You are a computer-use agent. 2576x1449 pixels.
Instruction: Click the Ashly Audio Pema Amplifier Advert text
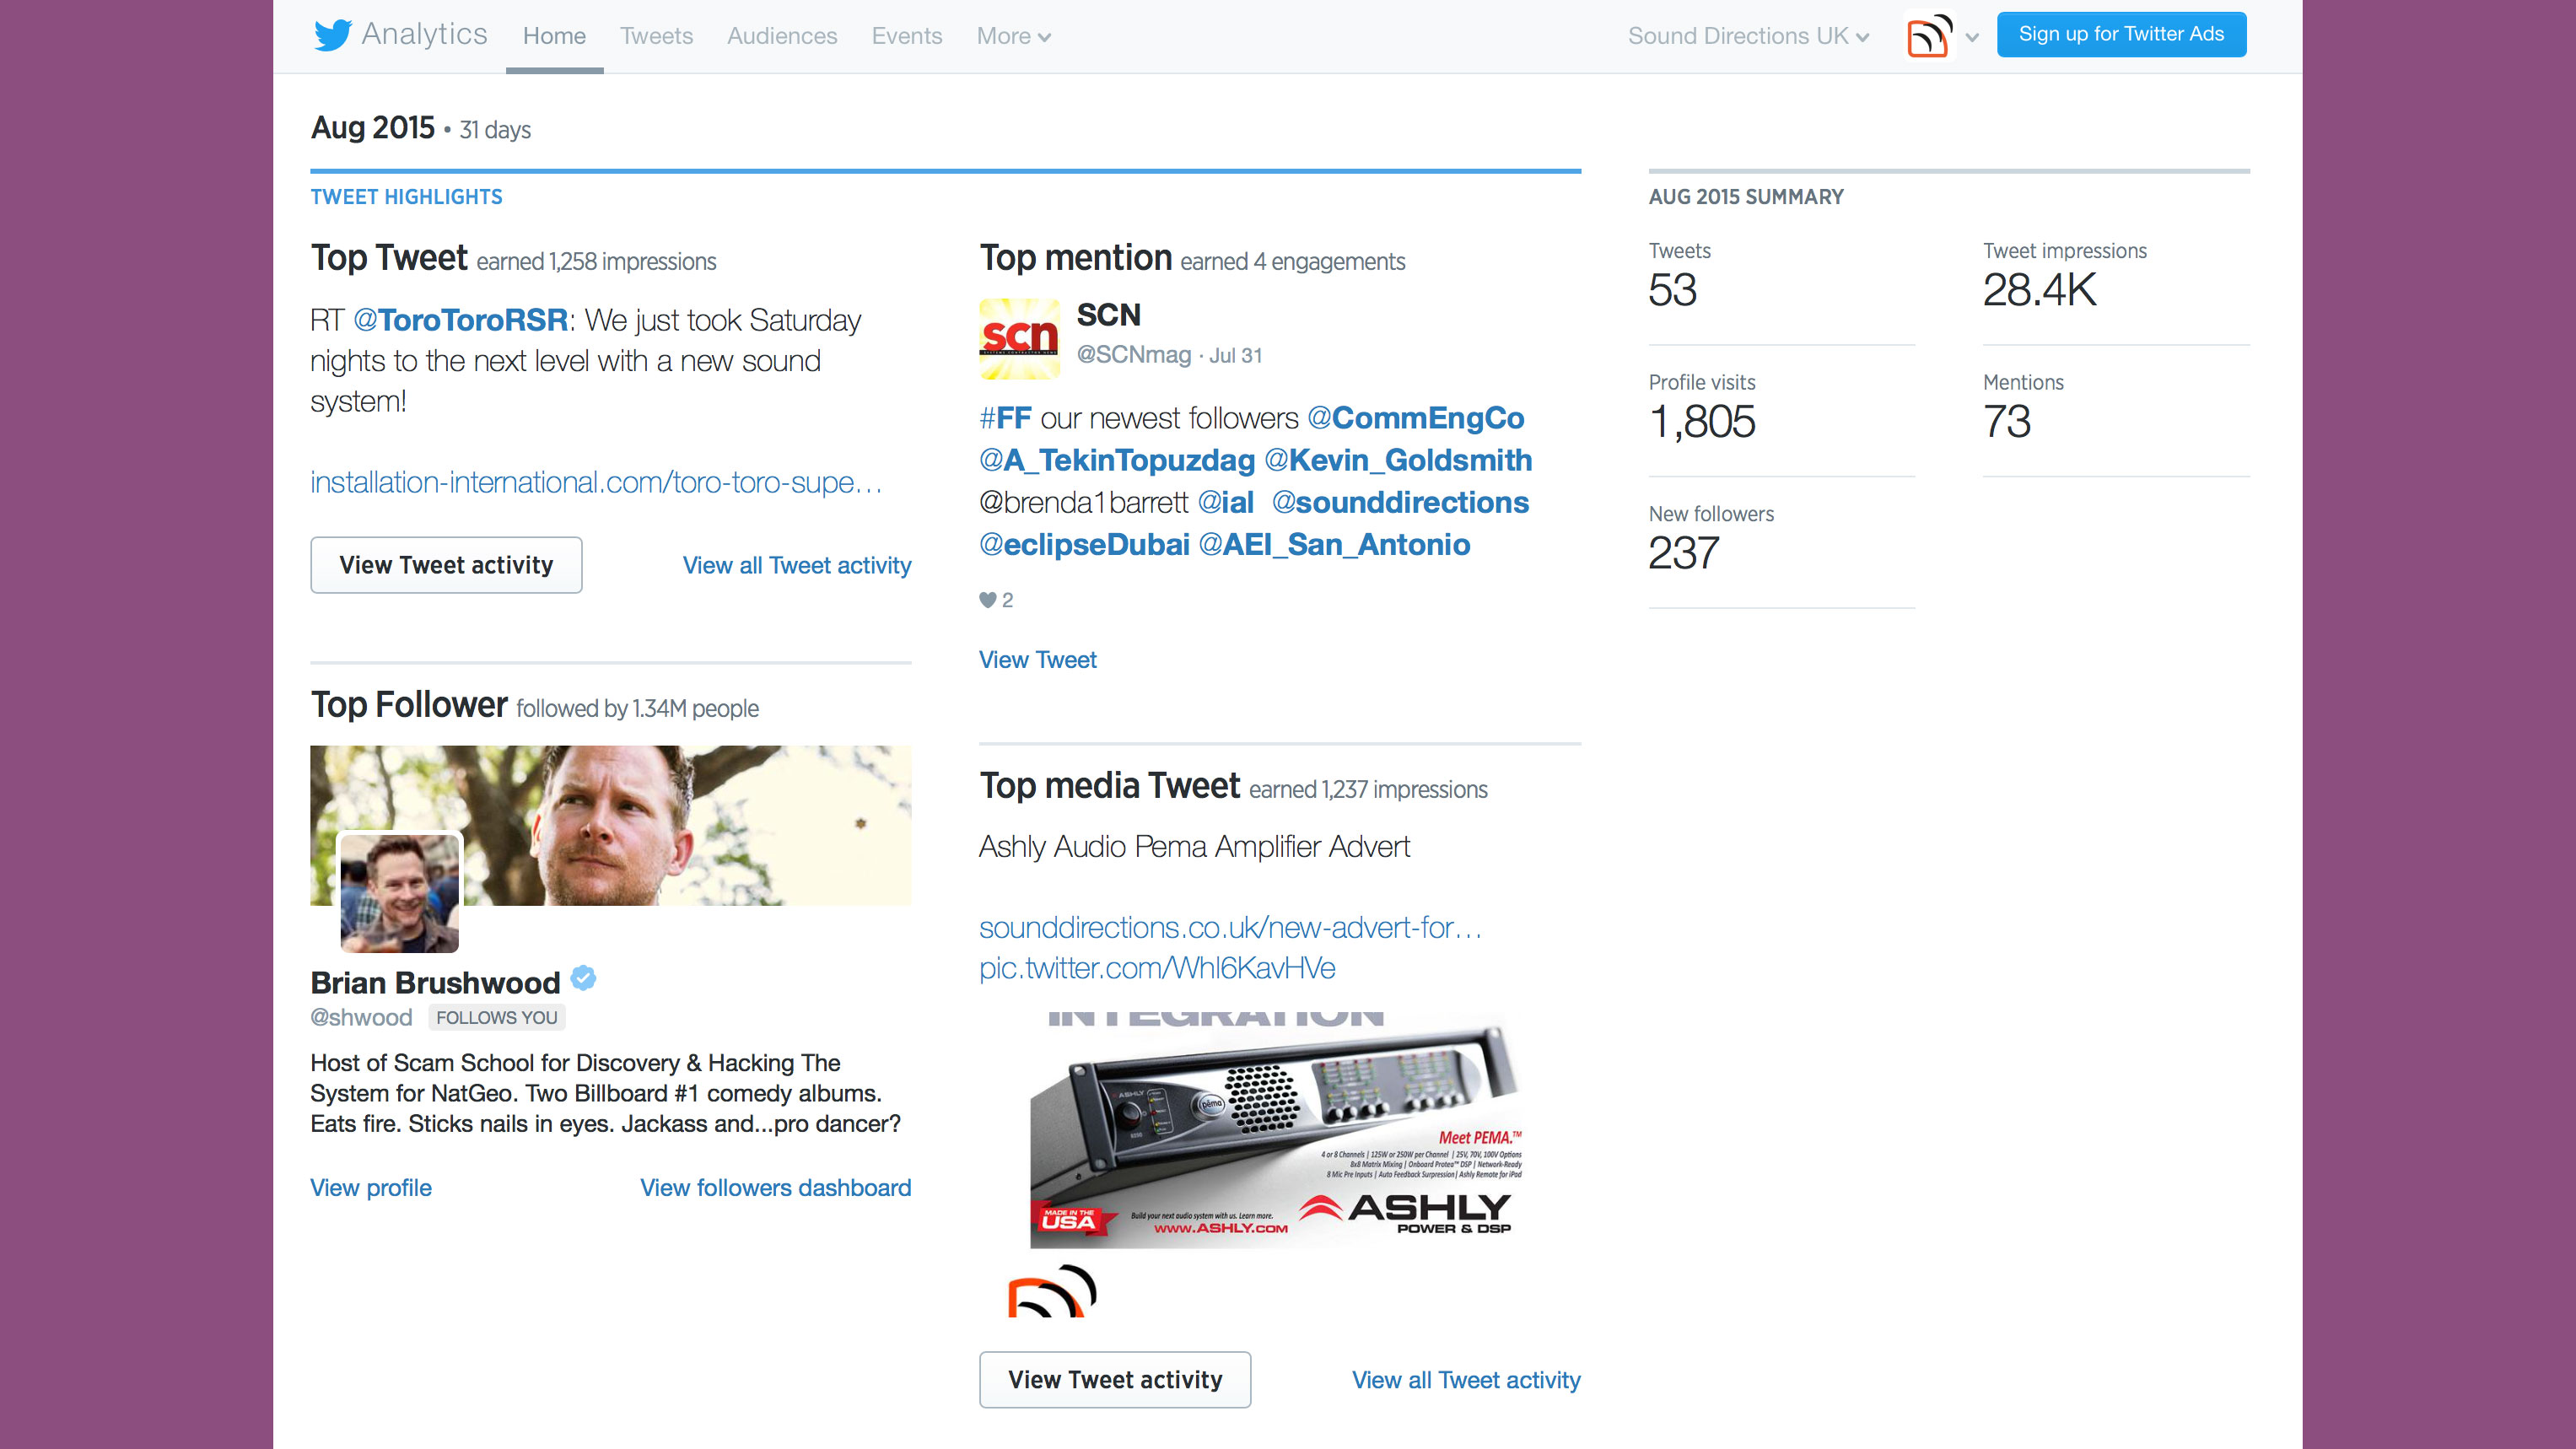click(1194, 847)
